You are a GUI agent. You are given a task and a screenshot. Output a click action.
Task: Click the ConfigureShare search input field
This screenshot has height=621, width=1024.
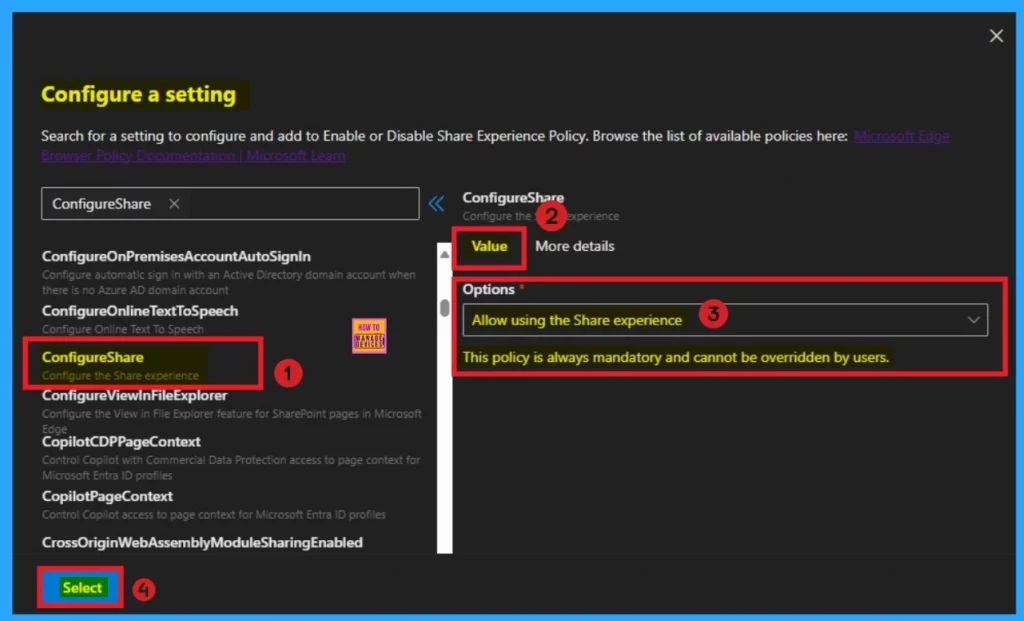coord(230,204)
